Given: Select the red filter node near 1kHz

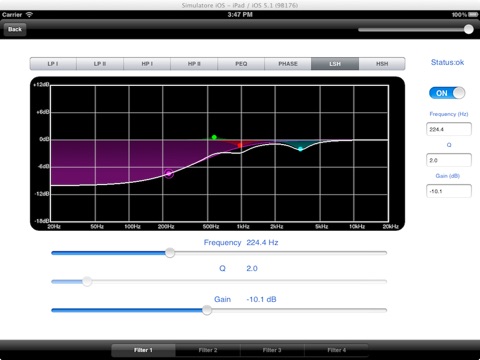Looking at the screenshot, I should coord(240,145).
